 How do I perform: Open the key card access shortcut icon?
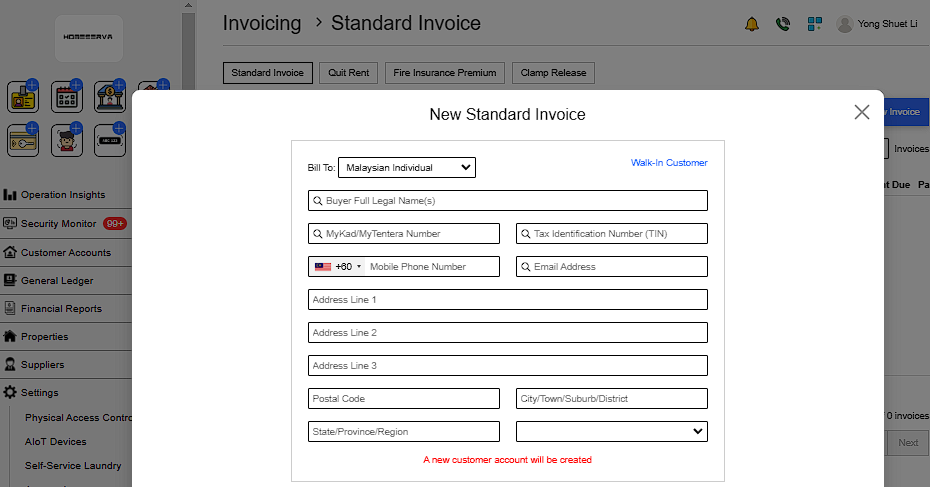click(22, 140)
